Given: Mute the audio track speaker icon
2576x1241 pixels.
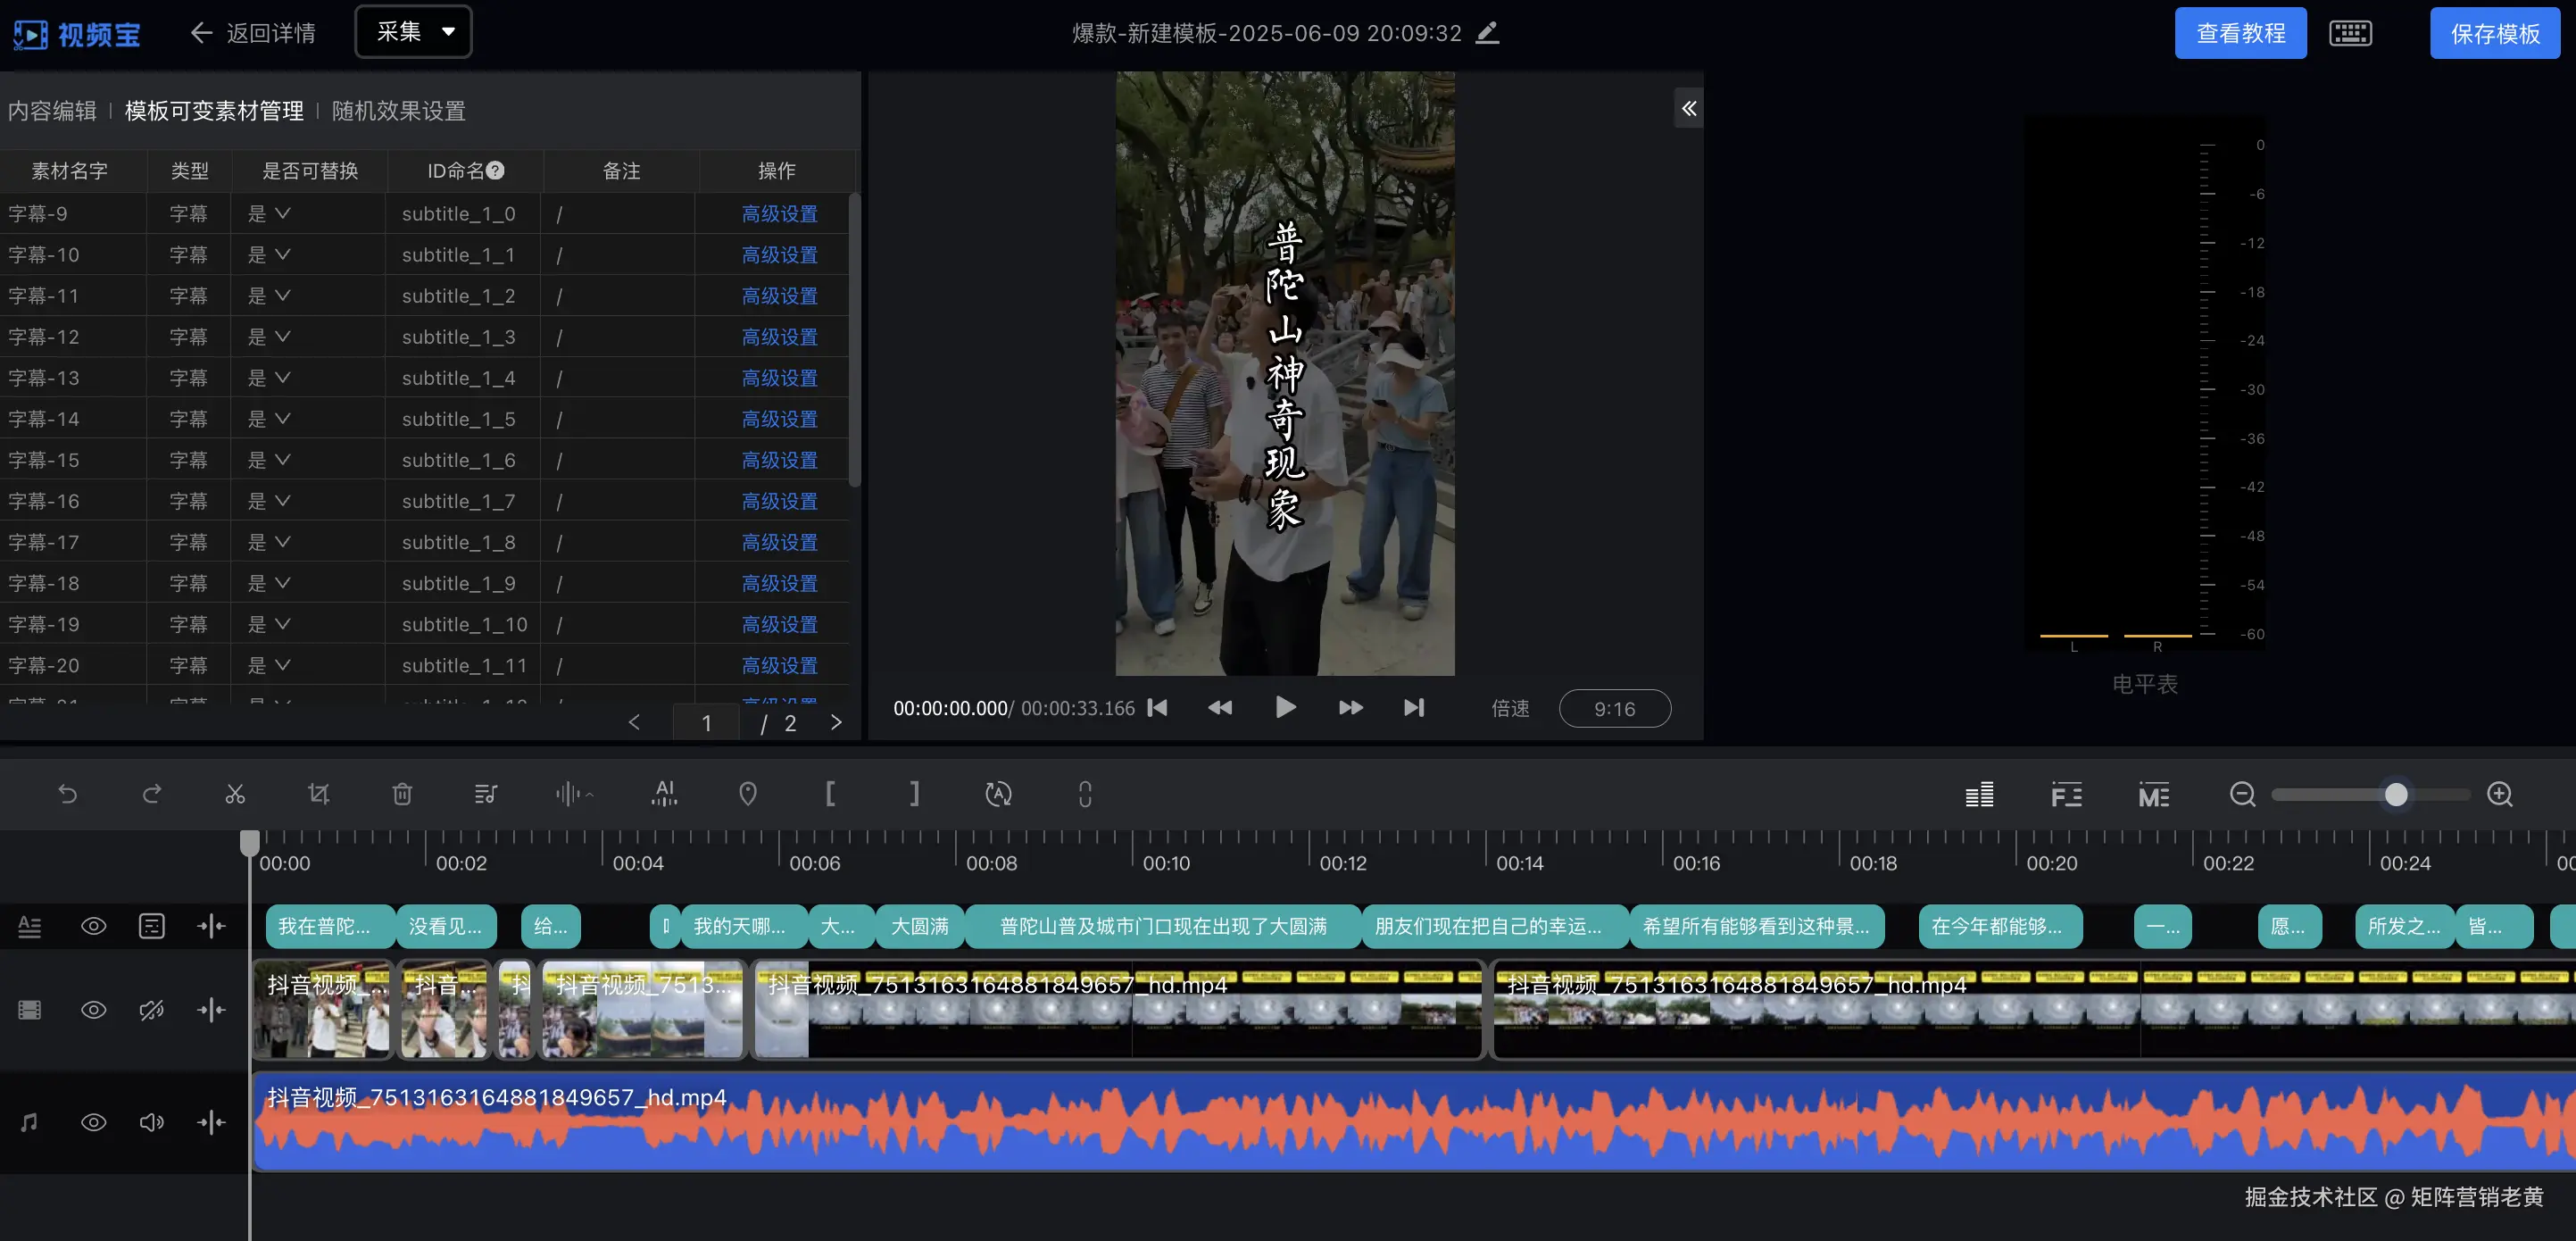Looking at the screenshot, I should [x=151, y=1122].
